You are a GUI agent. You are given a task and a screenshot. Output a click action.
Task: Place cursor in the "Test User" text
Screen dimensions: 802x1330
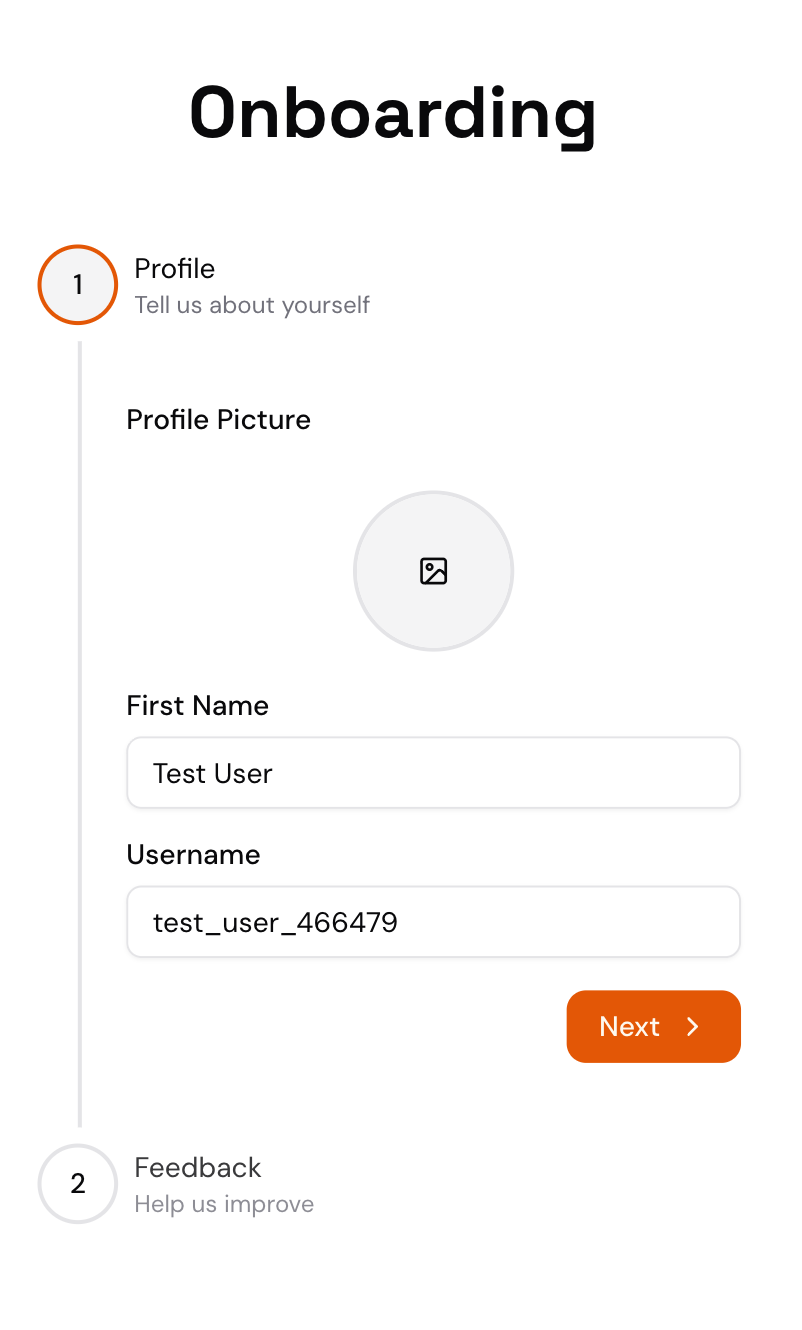point(213,773)
